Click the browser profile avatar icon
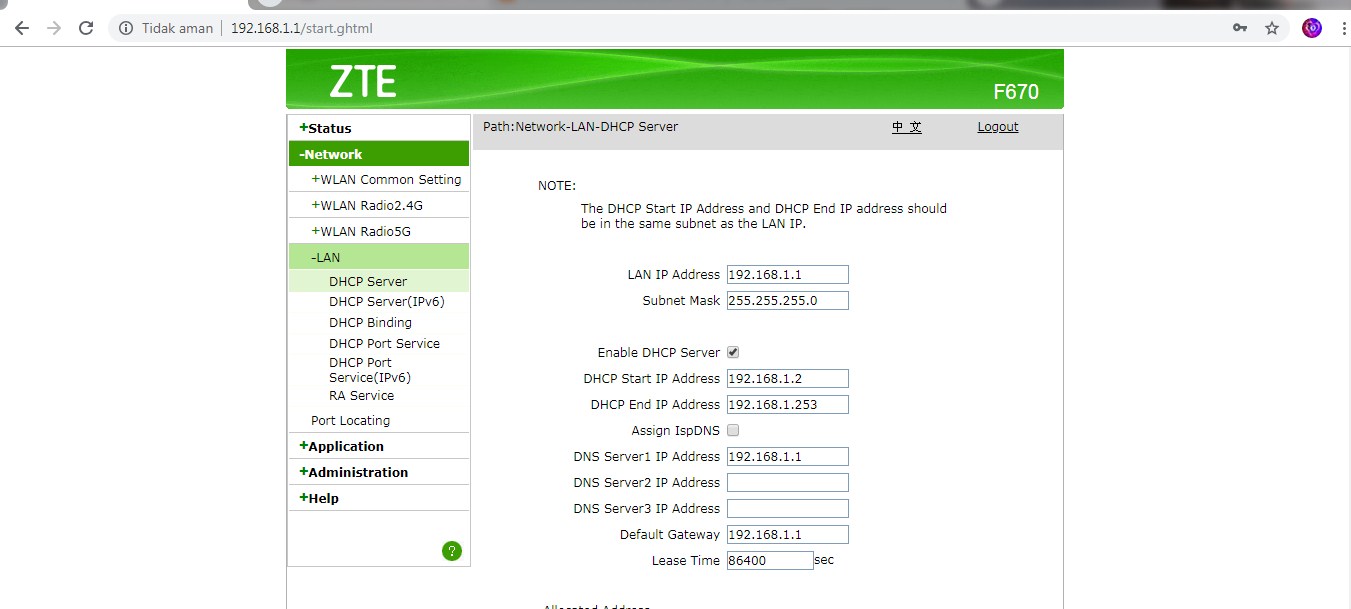Image resolution: width=1351 pixels, height=609 pixels. [x=1311, y=28]
